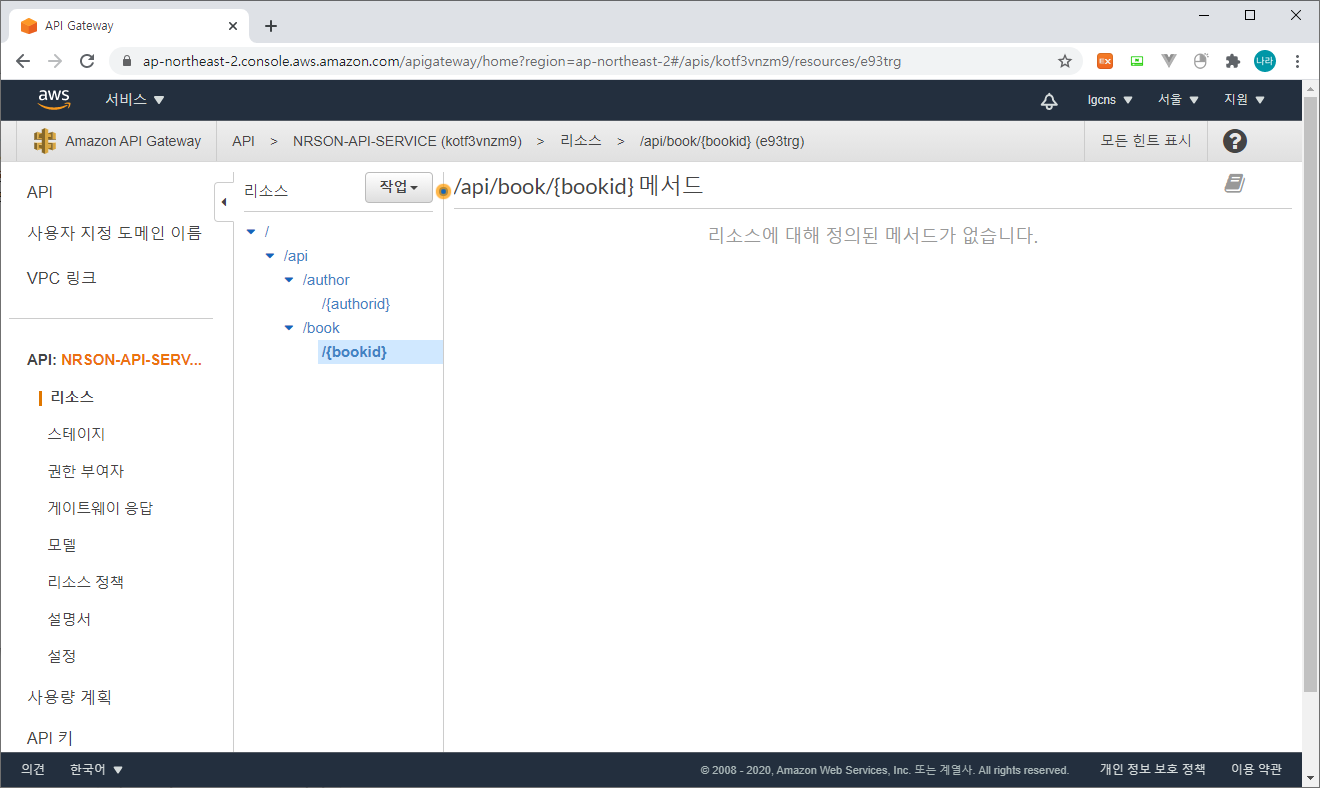Click the page vertical scrollbar
Screen dimensions: 1320x788
[1311, 394]
